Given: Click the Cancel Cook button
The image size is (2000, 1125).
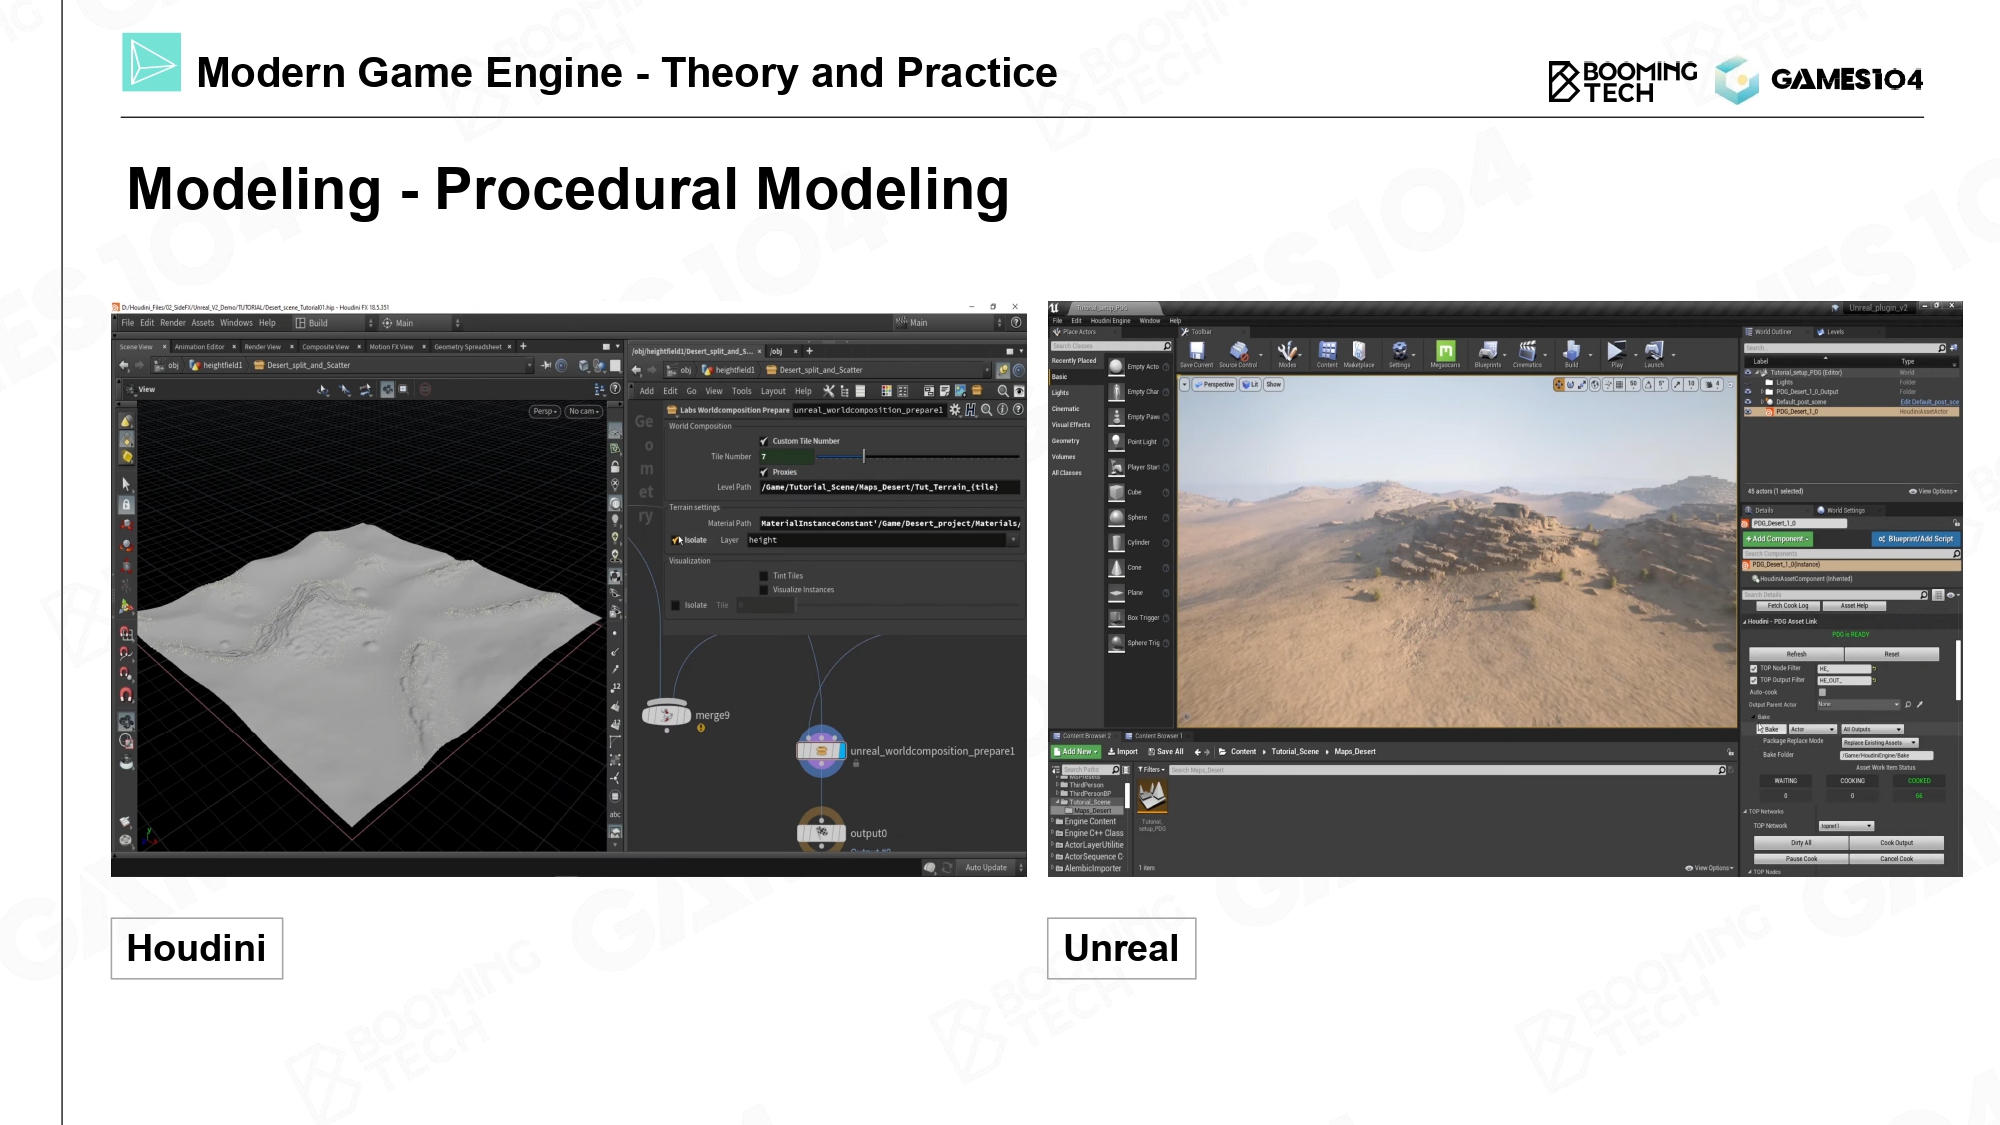Looking at the screenshot, I should pos(1897,859).
